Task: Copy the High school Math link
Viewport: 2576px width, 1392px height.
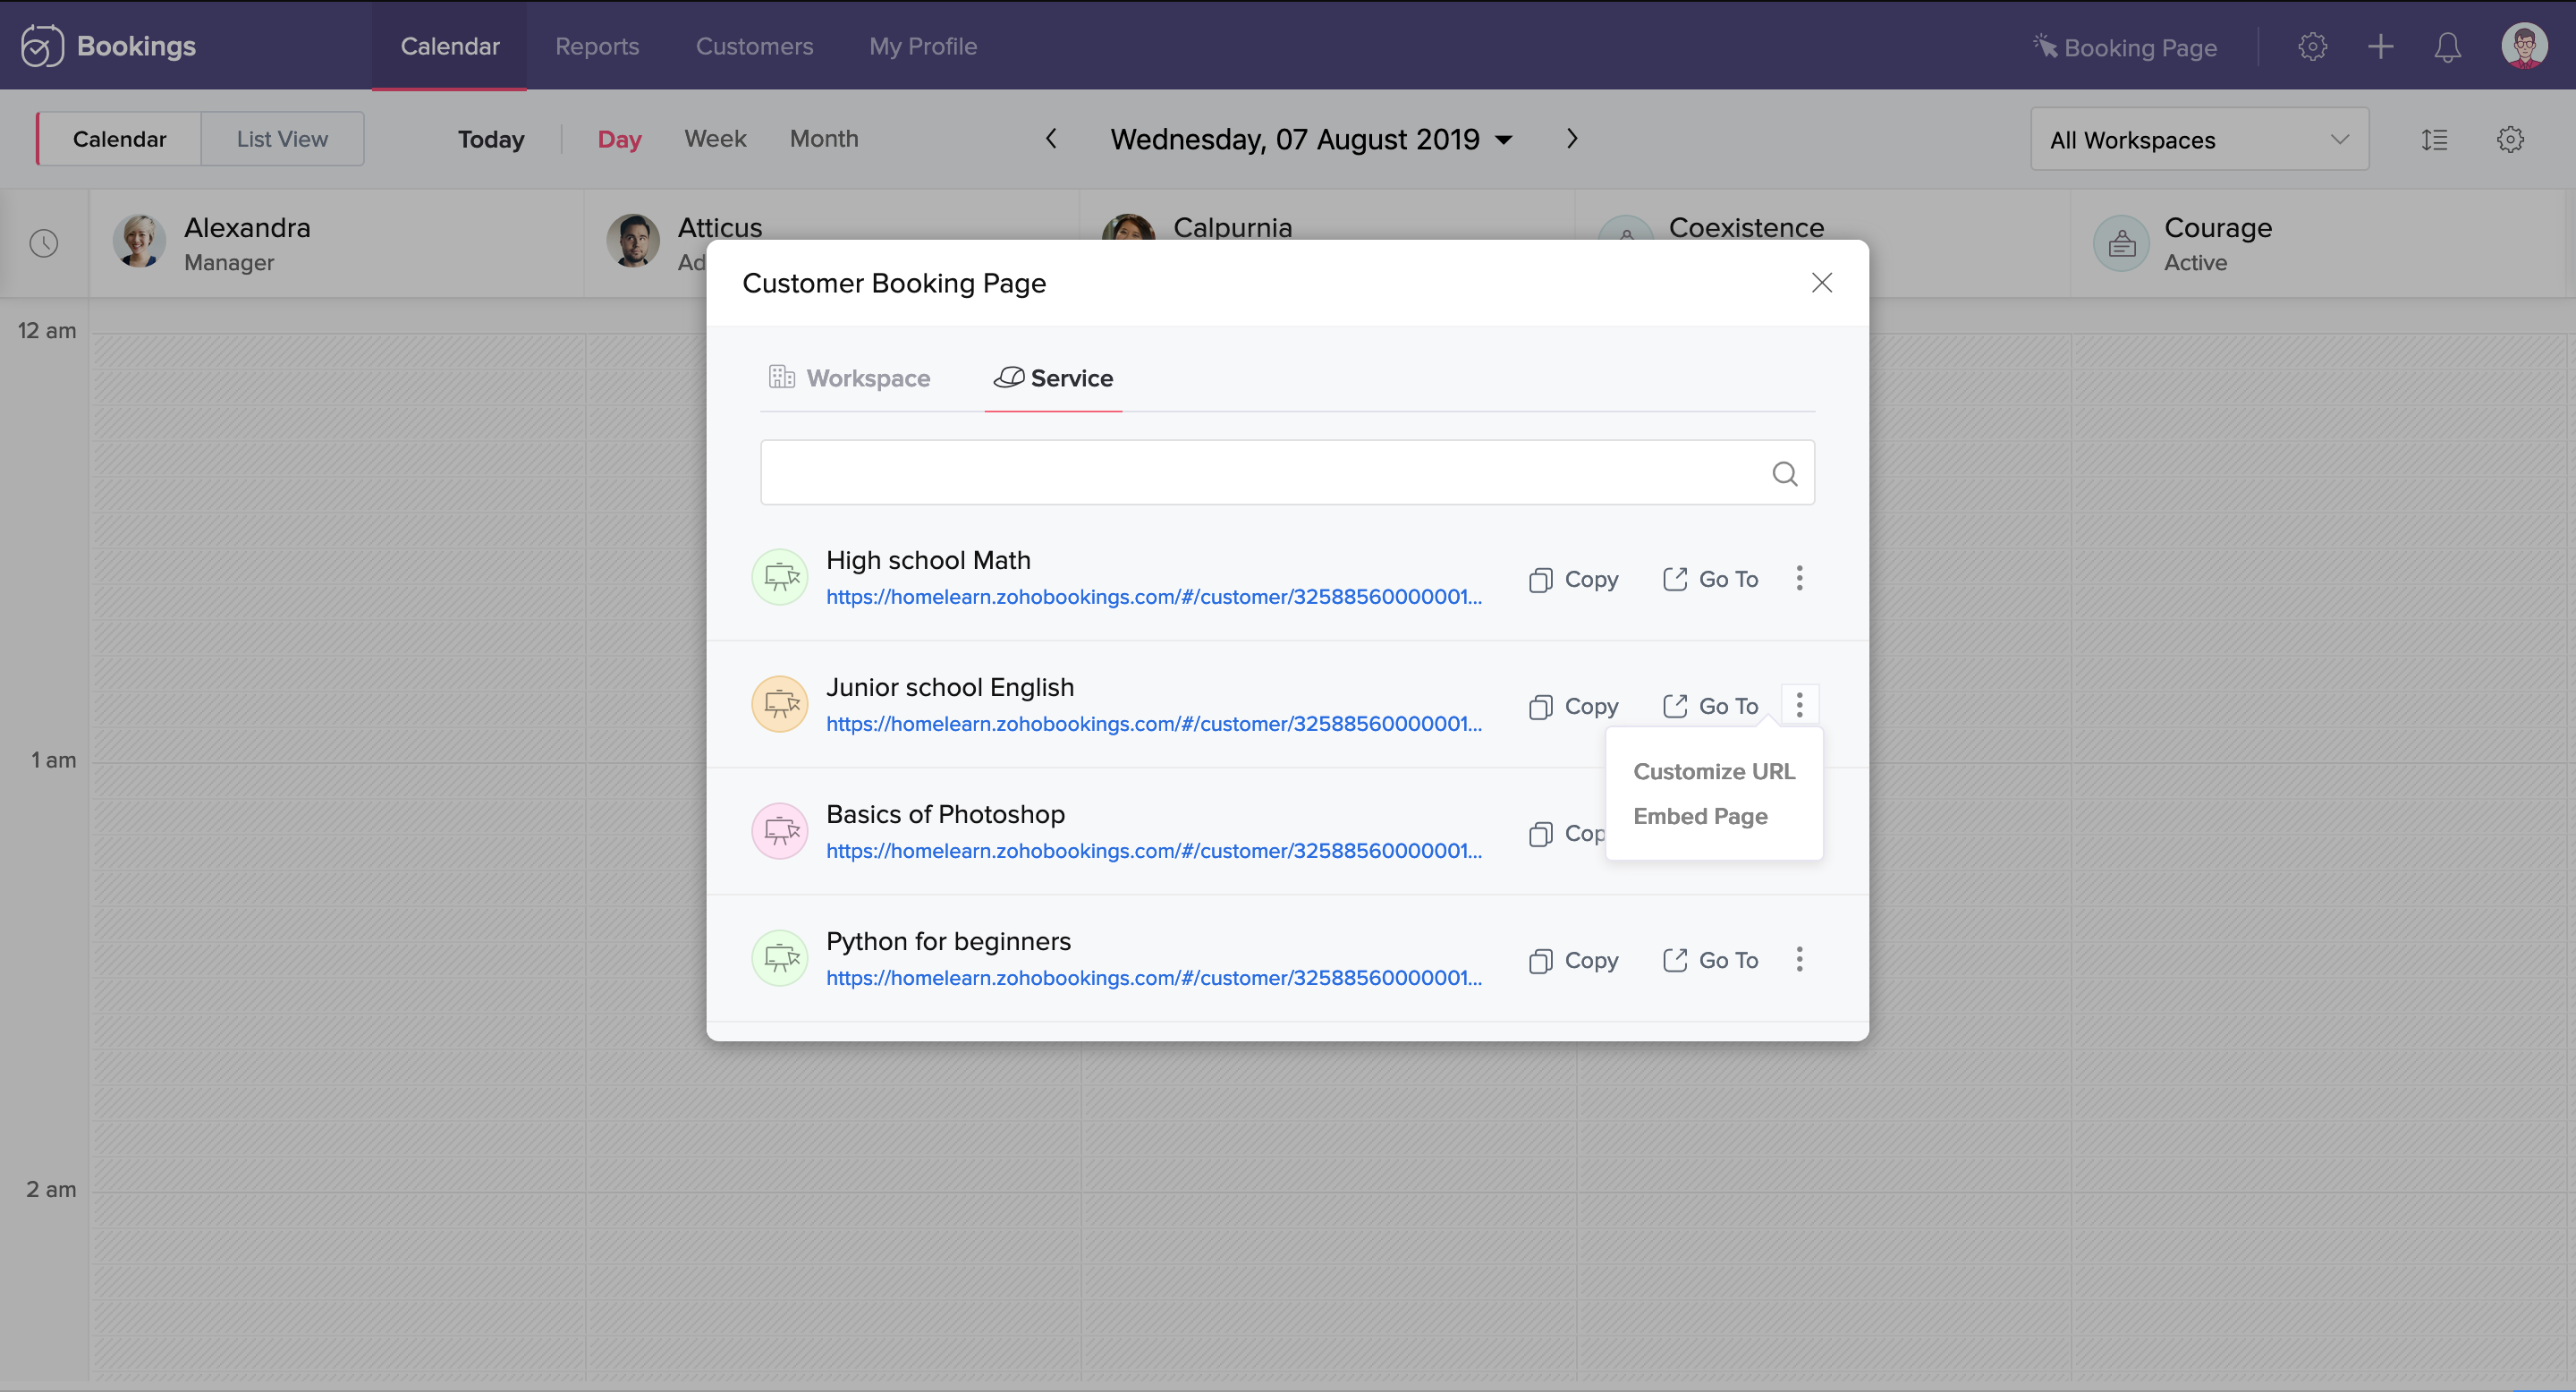Action: click(1573, 579)
